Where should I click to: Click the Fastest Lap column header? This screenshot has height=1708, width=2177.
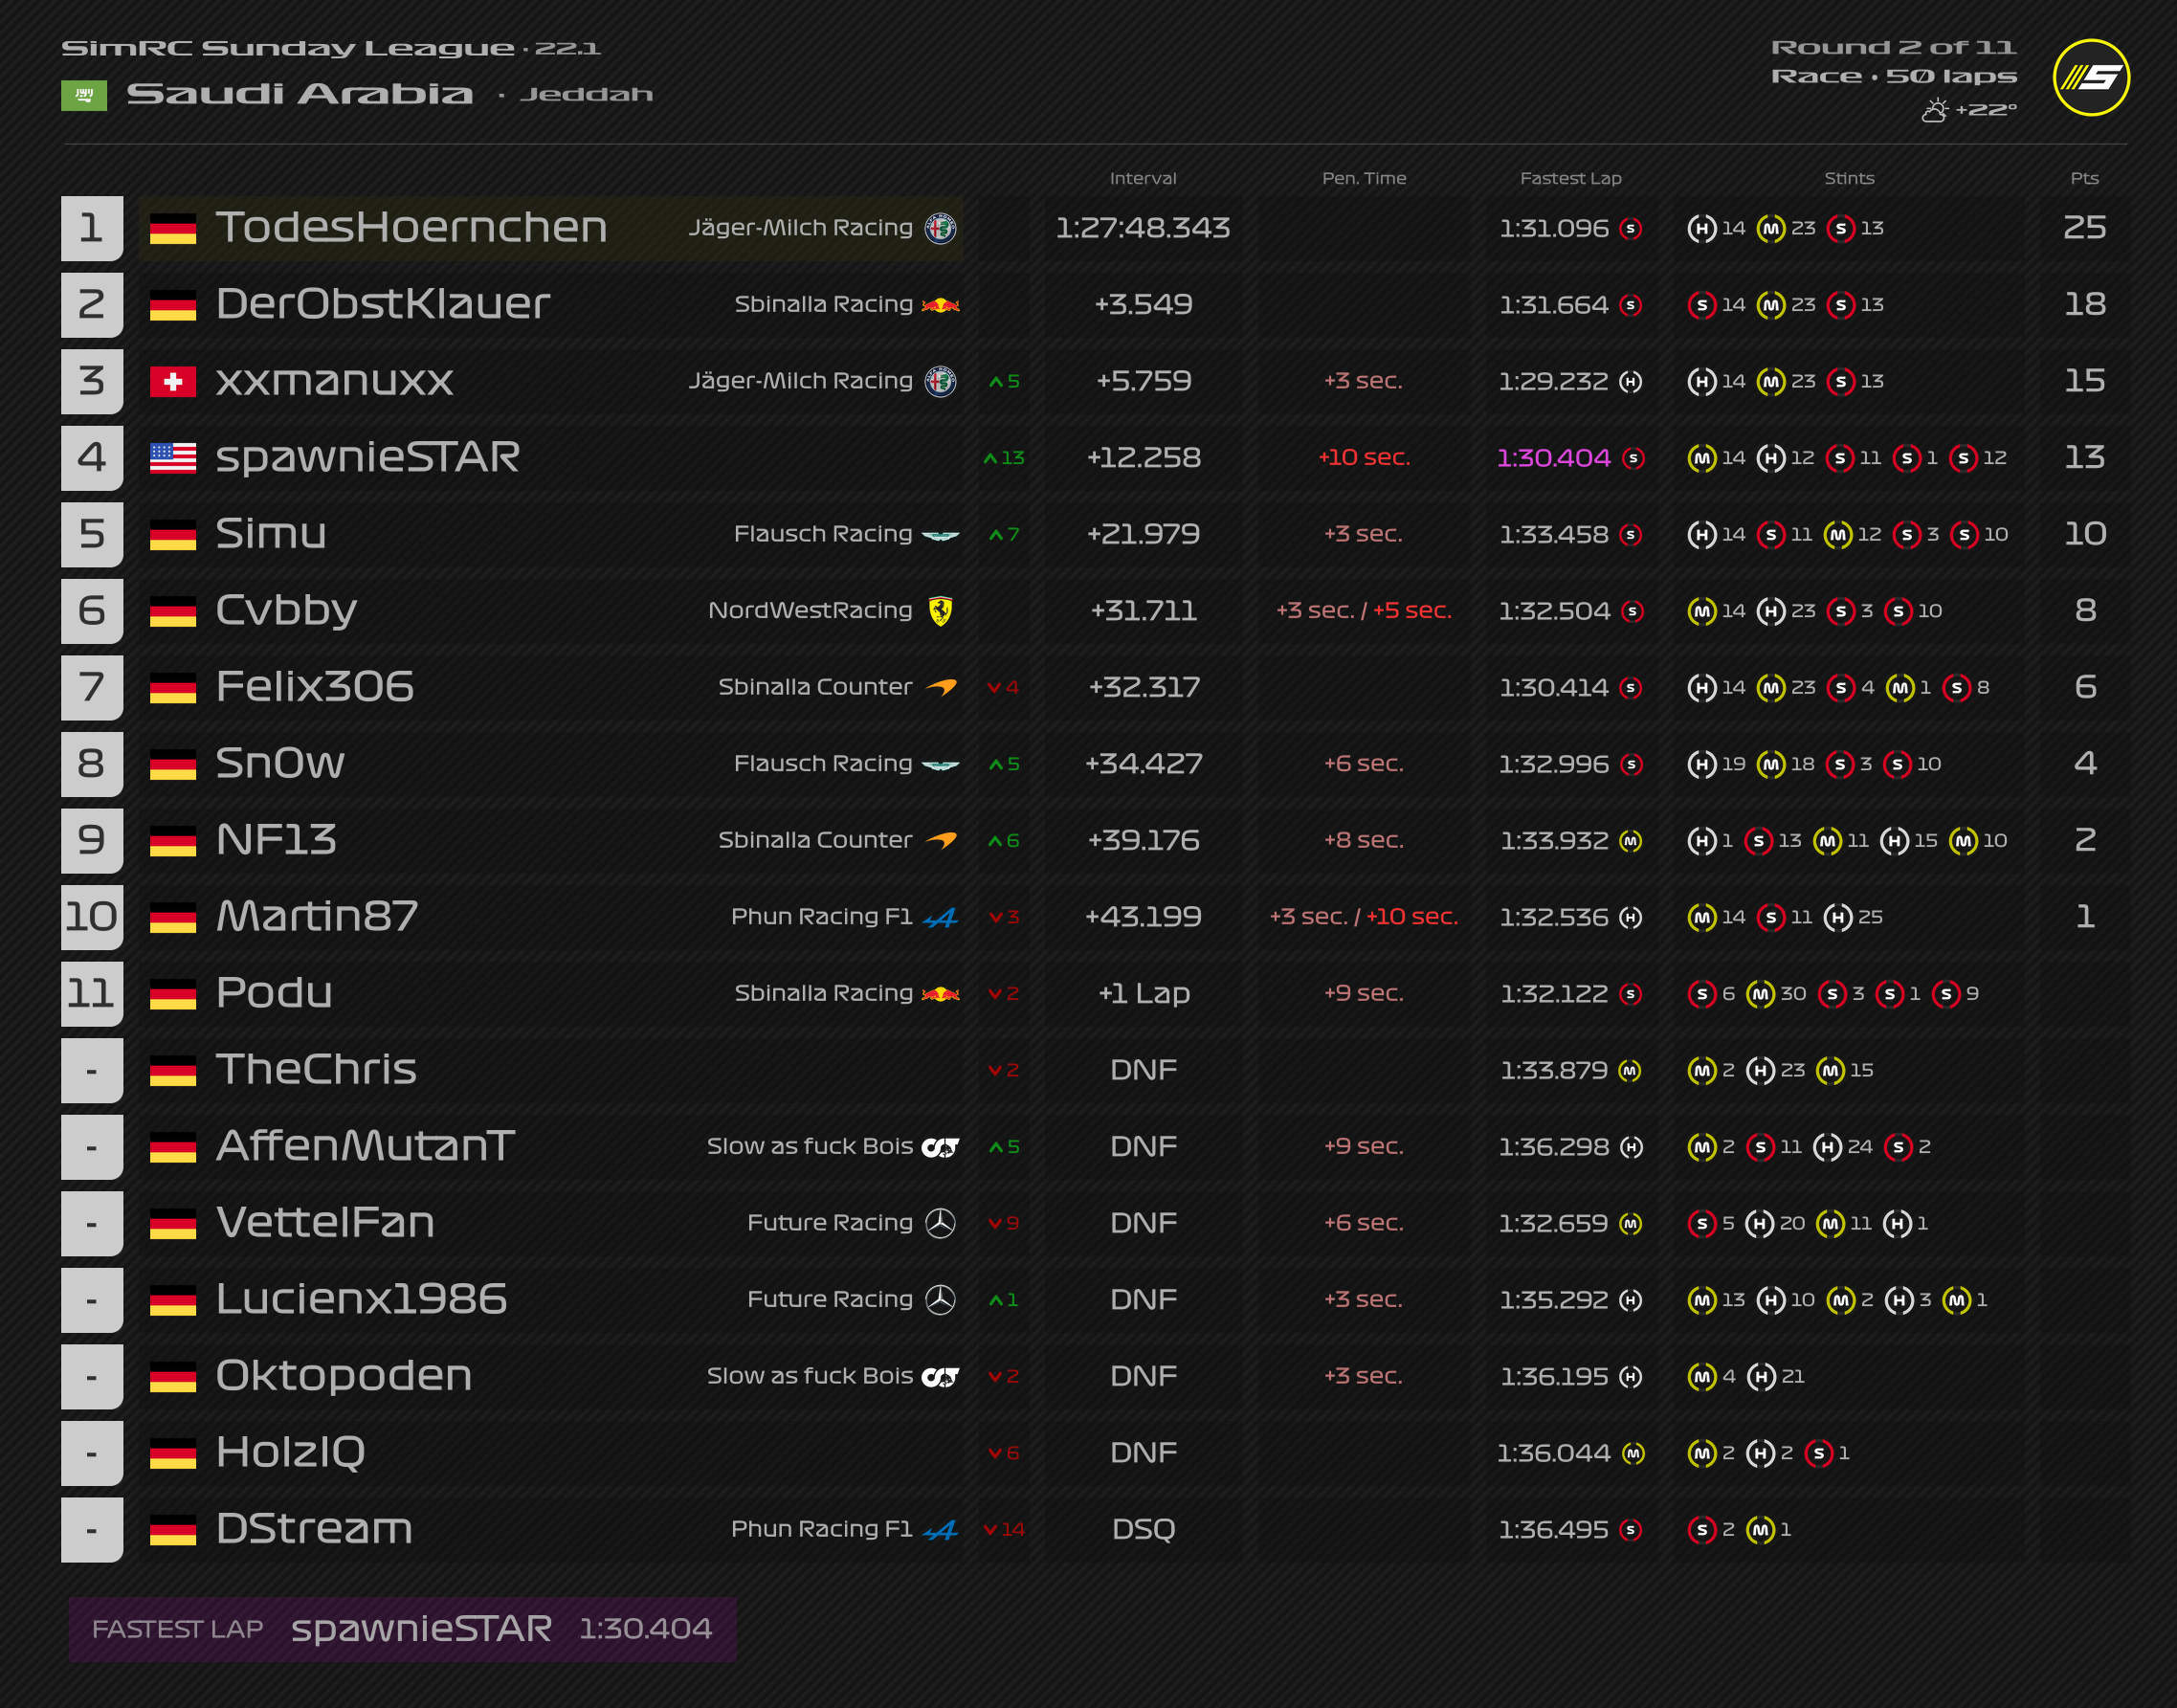click(1570, 178)
